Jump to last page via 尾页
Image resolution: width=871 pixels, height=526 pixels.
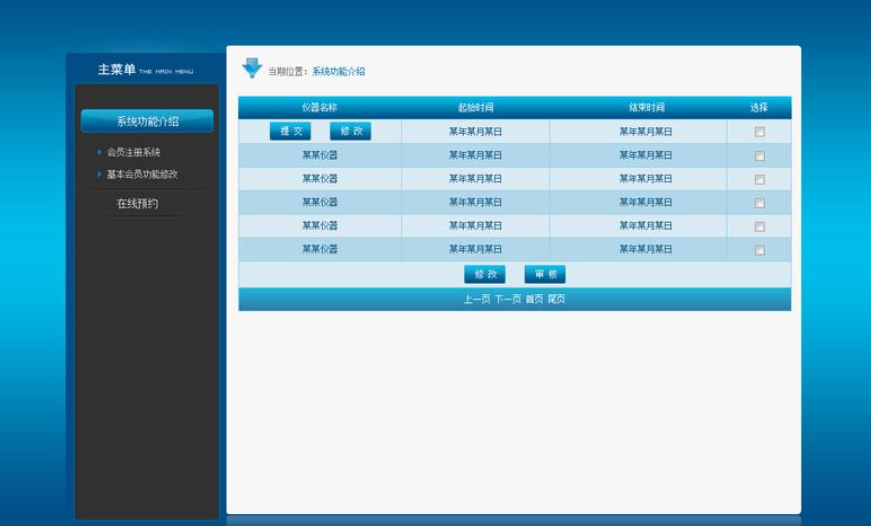(x=556, y=299)
